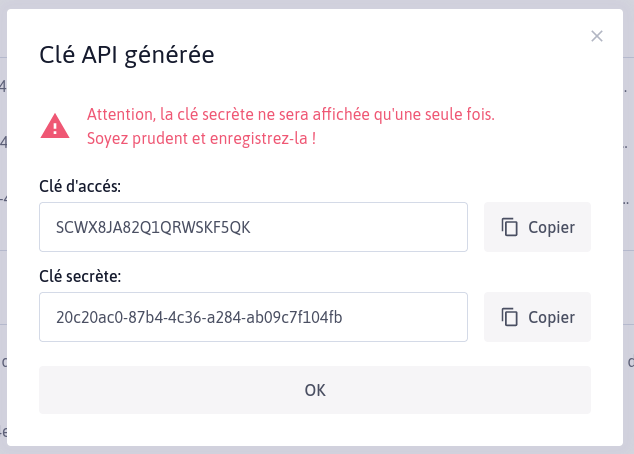Click the red warning triangle icon
Viewport: 634px width, 454px height.
[55, 126]
